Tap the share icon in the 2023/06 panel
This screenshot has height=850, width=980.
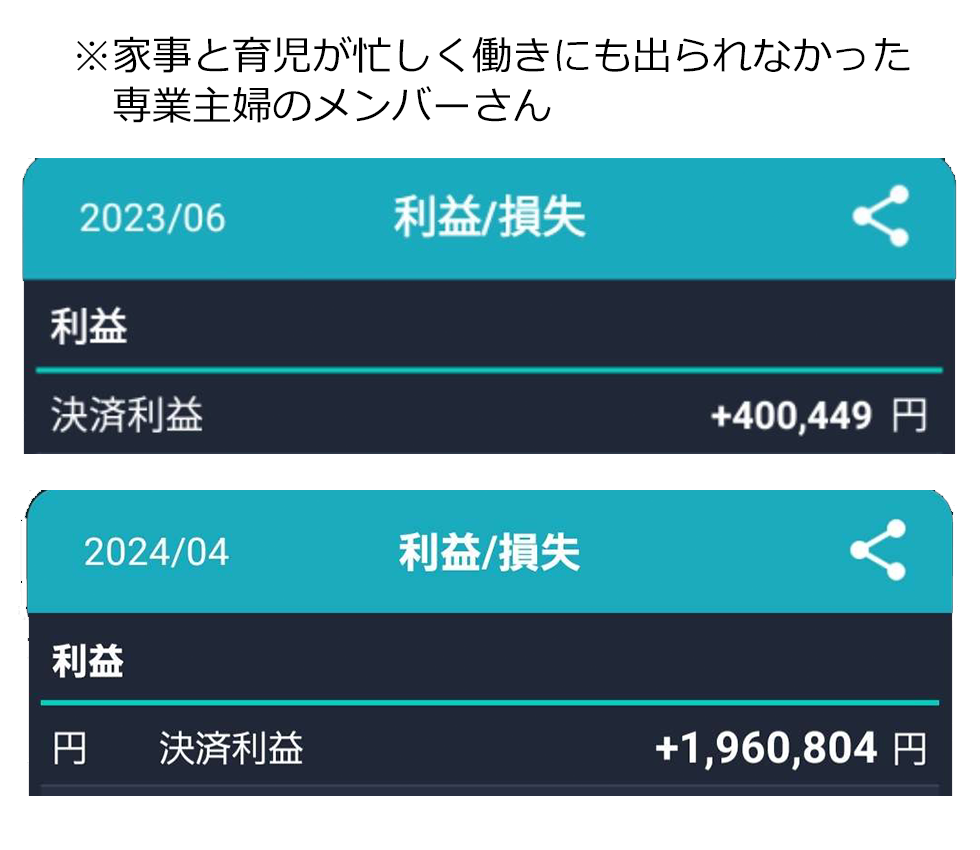click(880, 216)
